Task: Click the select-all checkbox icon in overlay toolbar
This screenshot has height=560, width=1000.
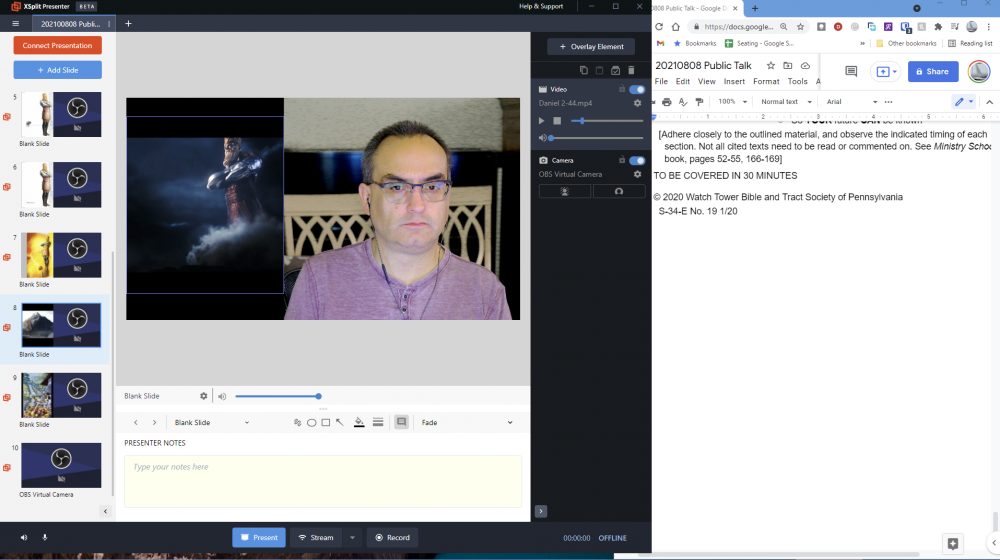Action: point(615,70)
